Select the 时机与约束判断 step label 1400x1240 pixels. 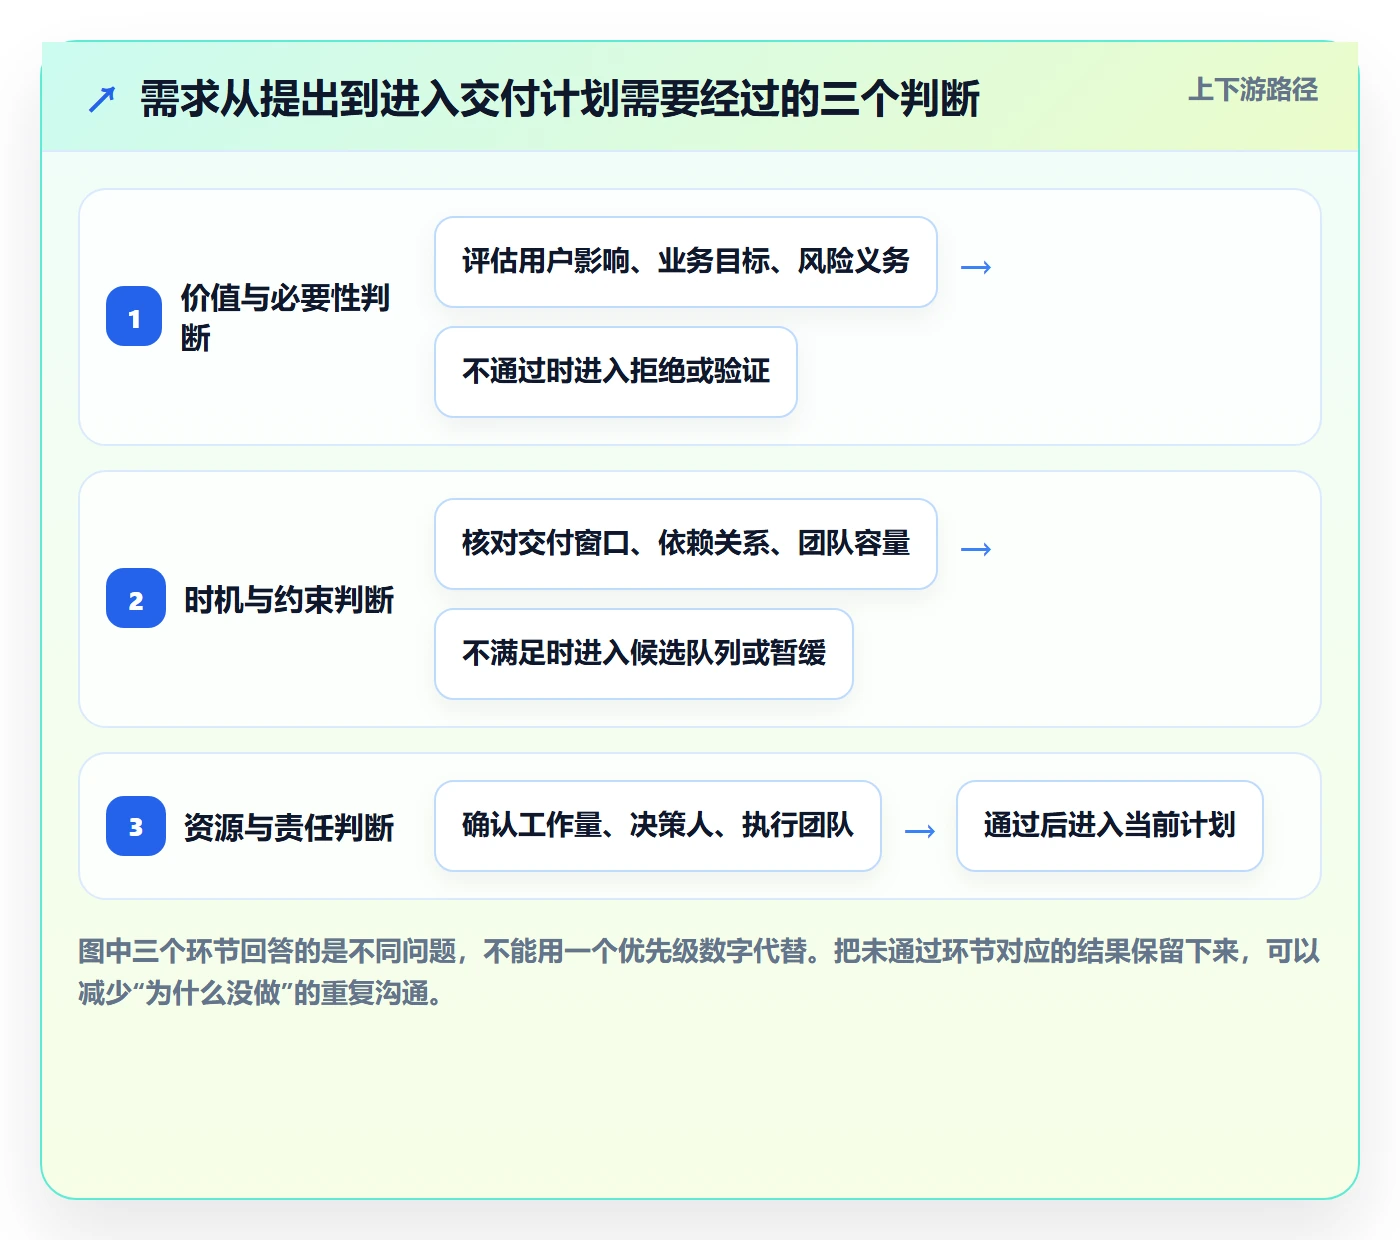click(x=289, y=599)
